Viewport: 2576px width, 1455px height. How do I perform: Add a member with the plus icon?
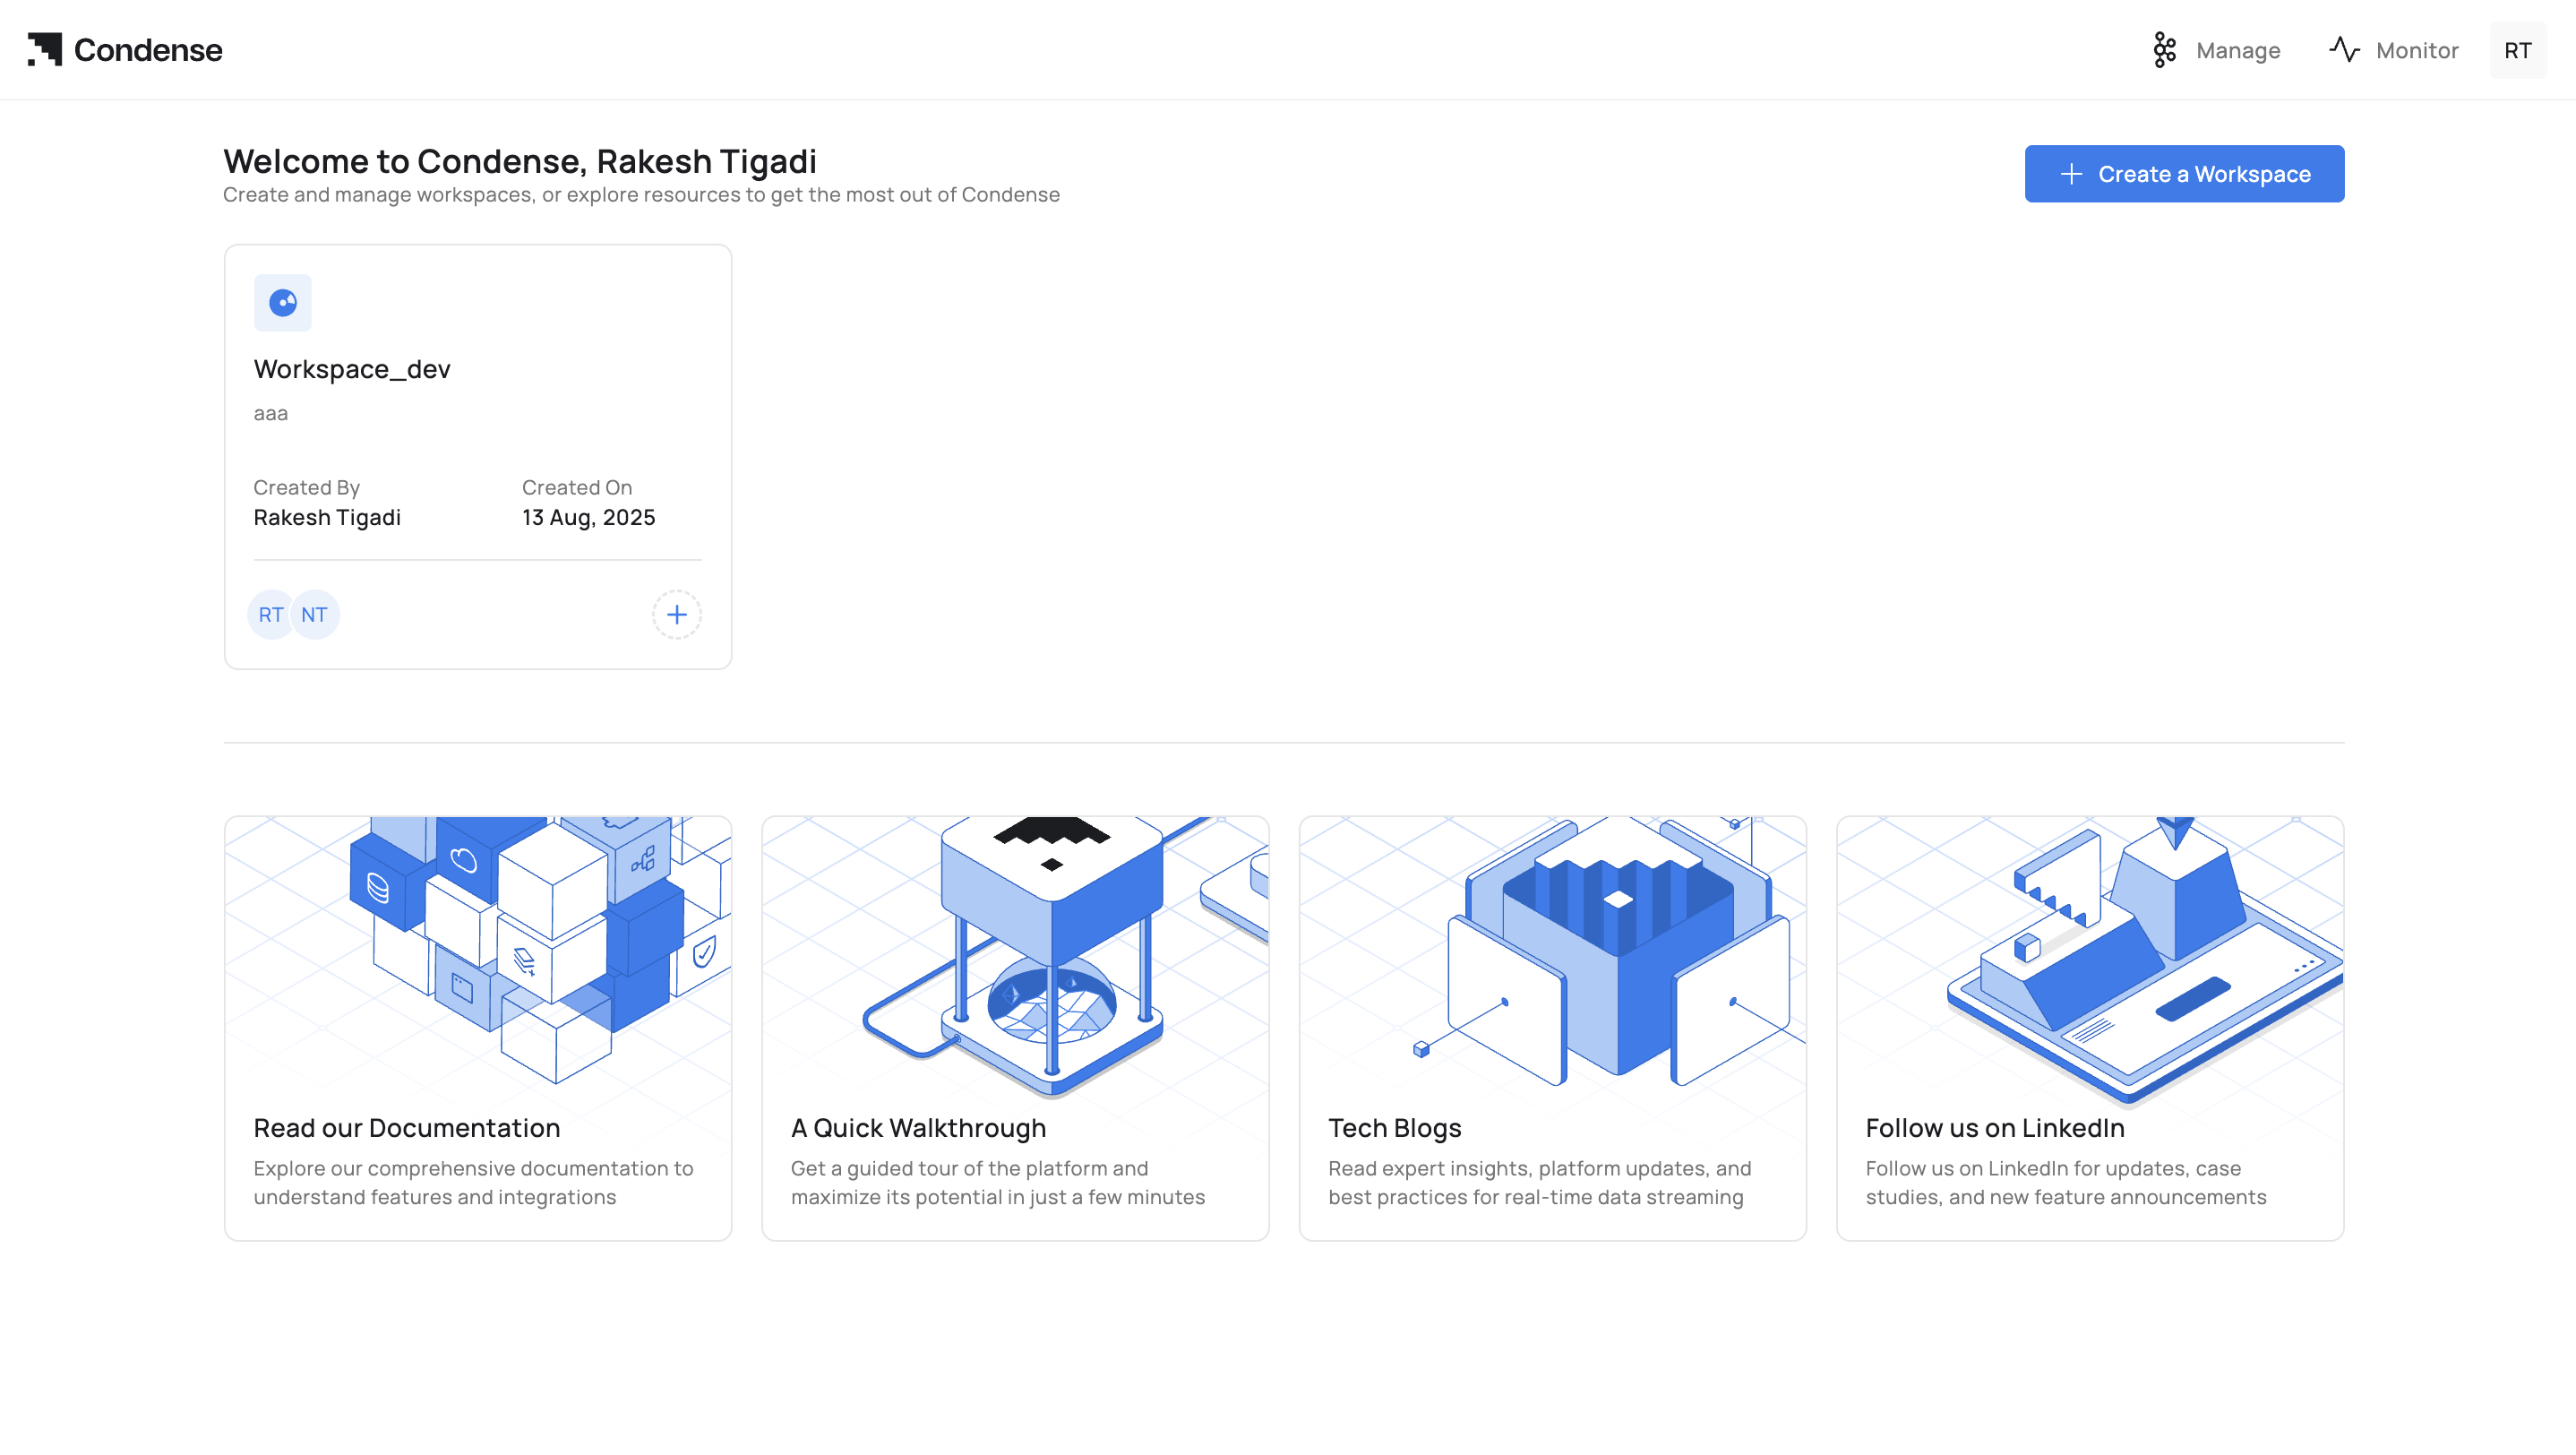click(x=677, y=615)
